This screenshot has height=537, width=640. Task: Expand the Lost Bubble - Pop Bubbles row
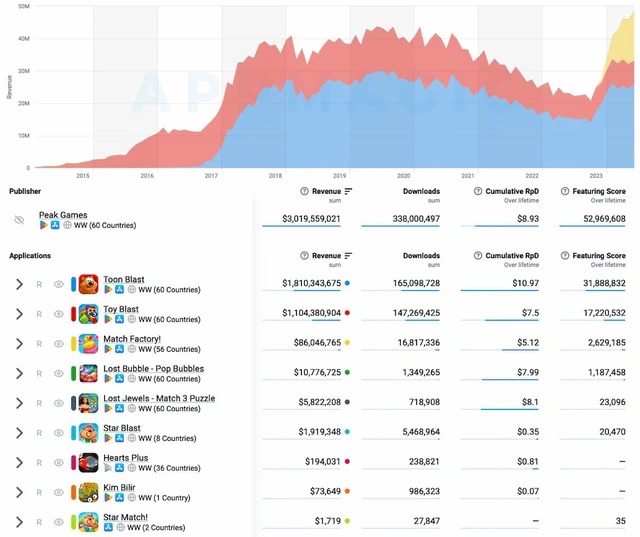click(x=19, y=374)
